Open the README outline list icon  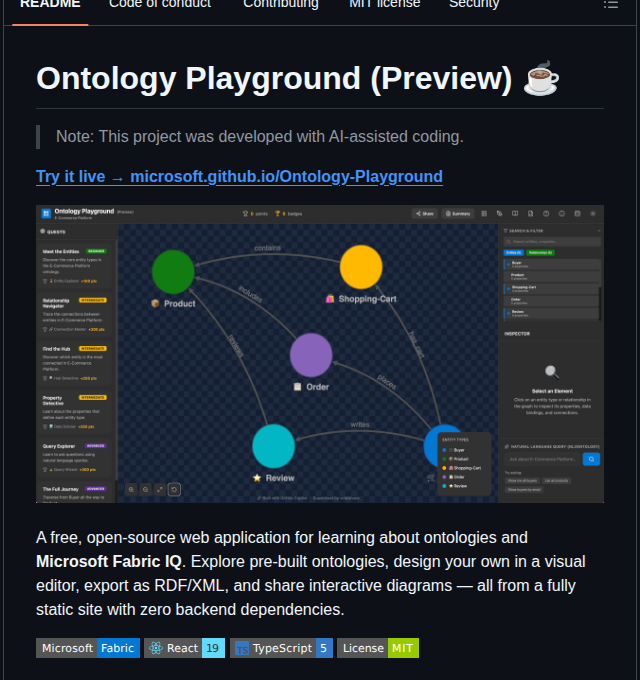[x=611, y=5]
